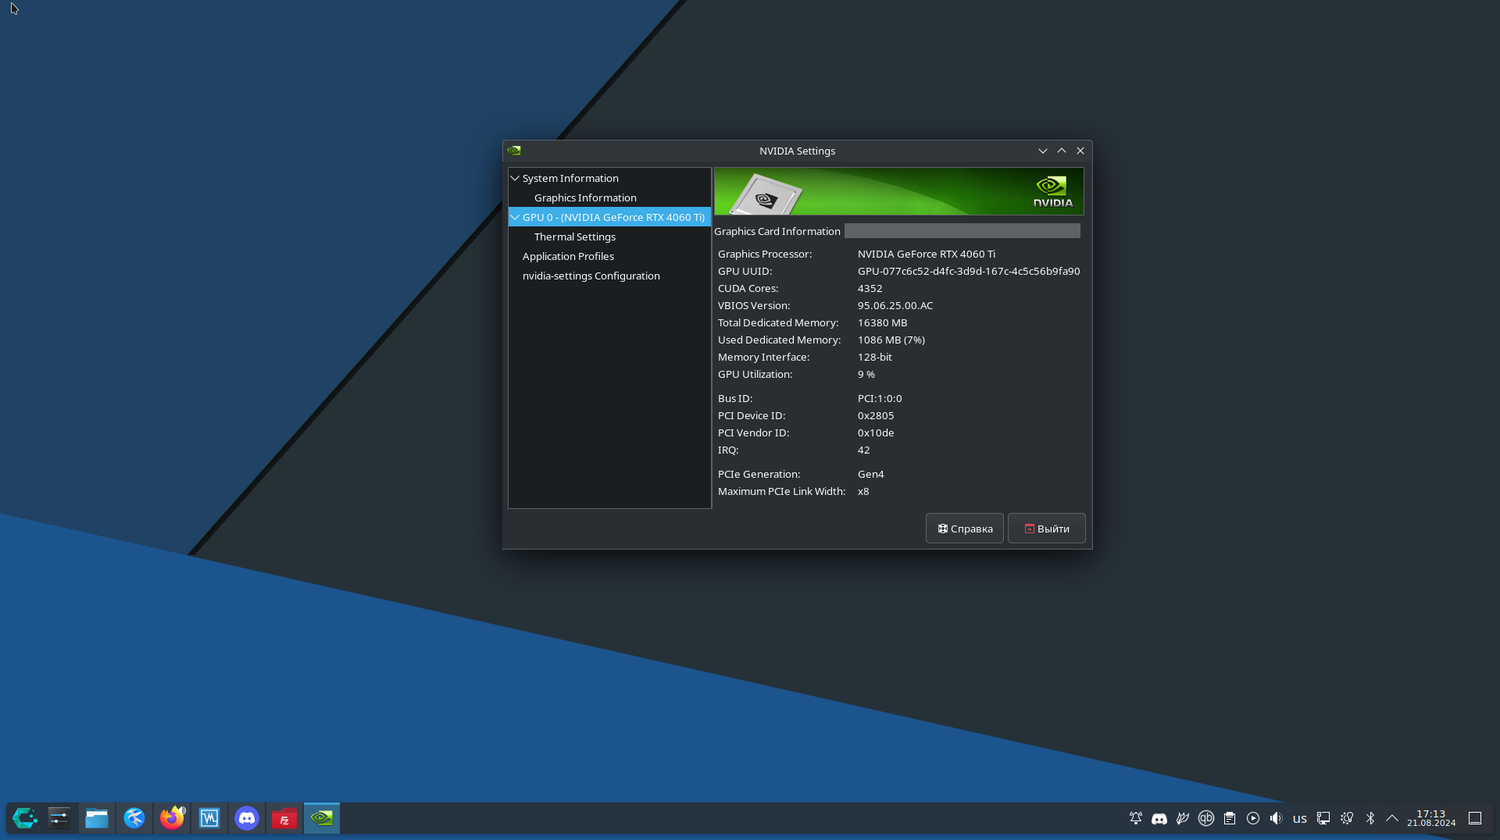The height and width of the screenshot is (840, 1500).
Task: Open the notifications bell in the tray
Action: click(1136, 818)
